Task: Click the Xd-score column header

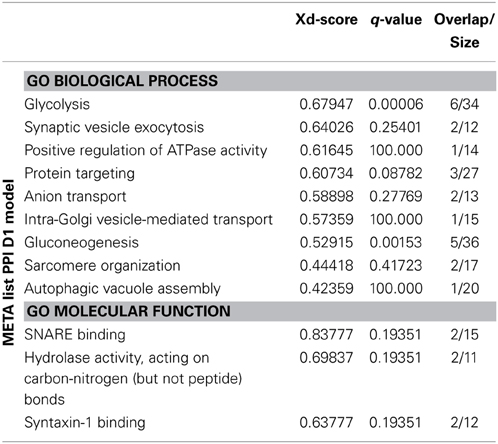Action: pyautogui.click(x=326, y=20)
